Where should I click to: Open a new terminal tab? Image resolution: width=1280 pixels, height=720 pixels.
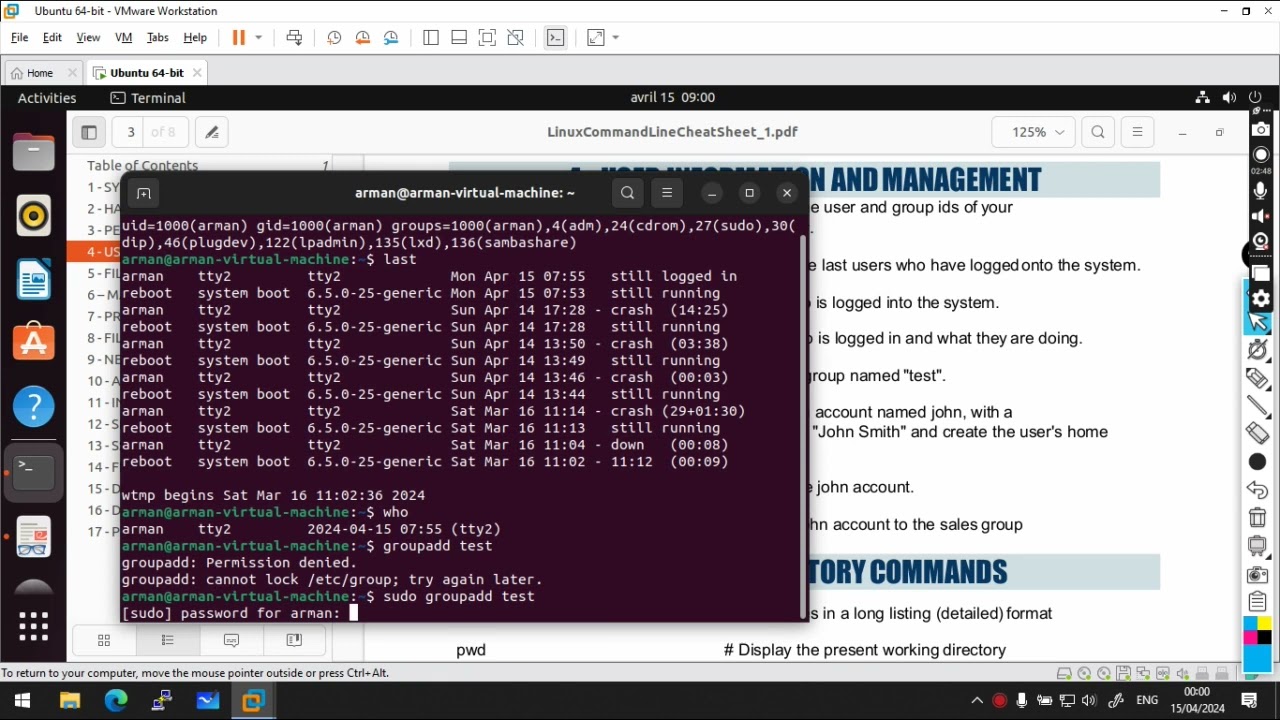tap(143, 193)
